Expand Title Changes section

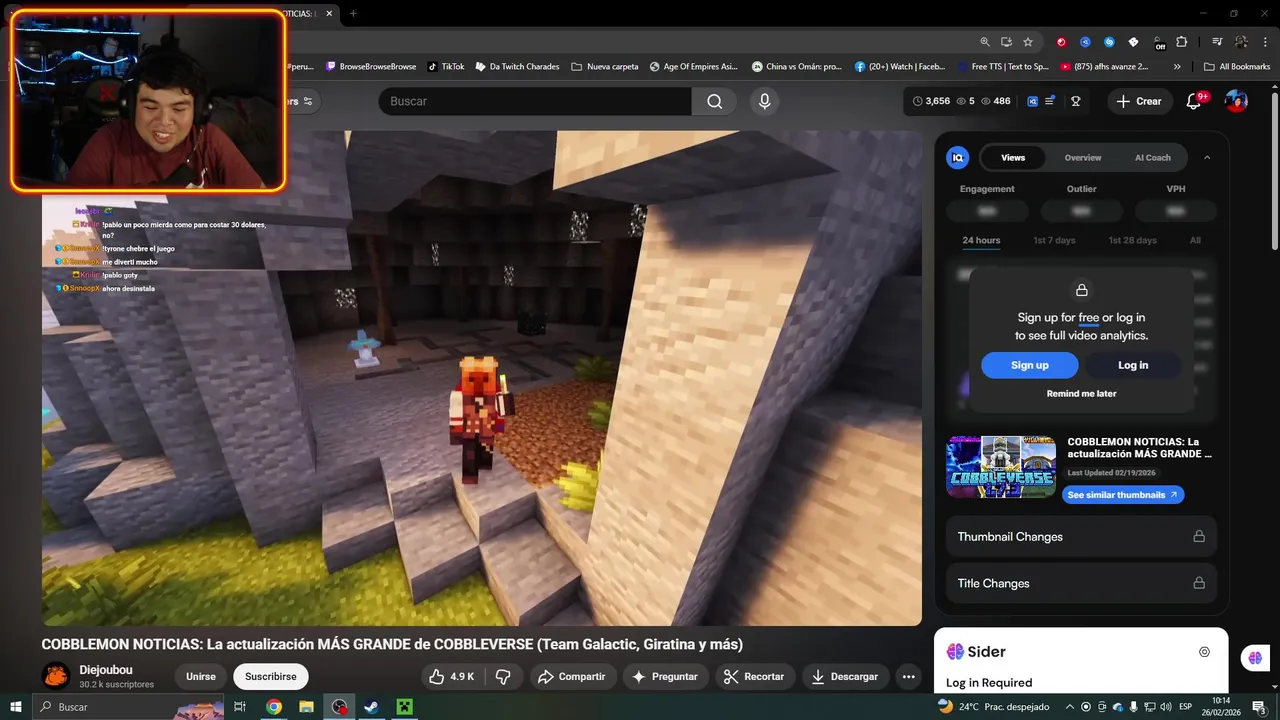click(1081, 583)
